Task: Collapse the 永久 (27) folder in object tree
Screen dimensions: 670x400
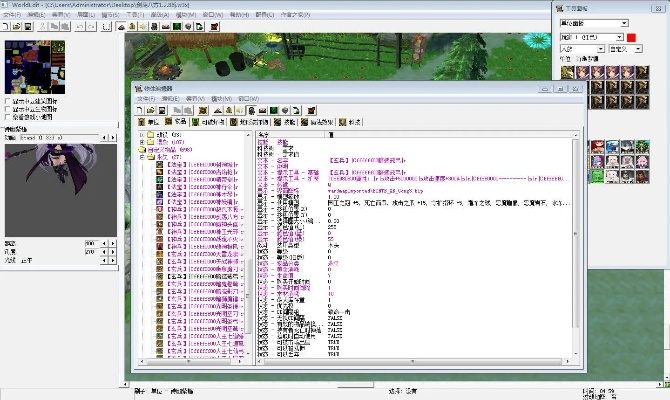Action: pyautogui.click(x=142, y=157)
